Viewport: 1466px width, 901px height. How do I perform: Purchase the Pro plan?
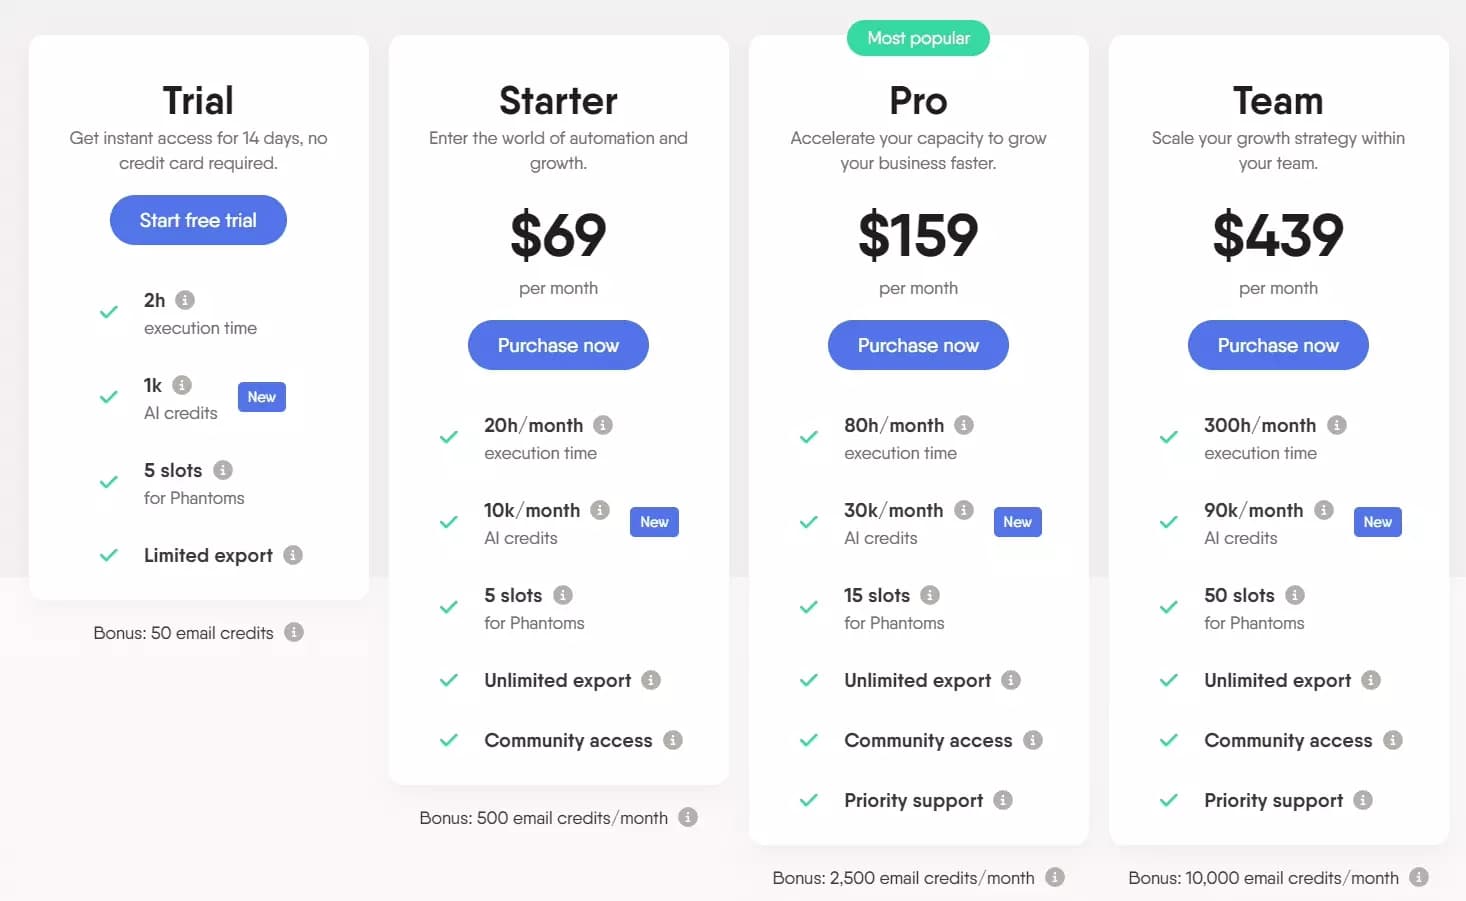tap(918, 345)
